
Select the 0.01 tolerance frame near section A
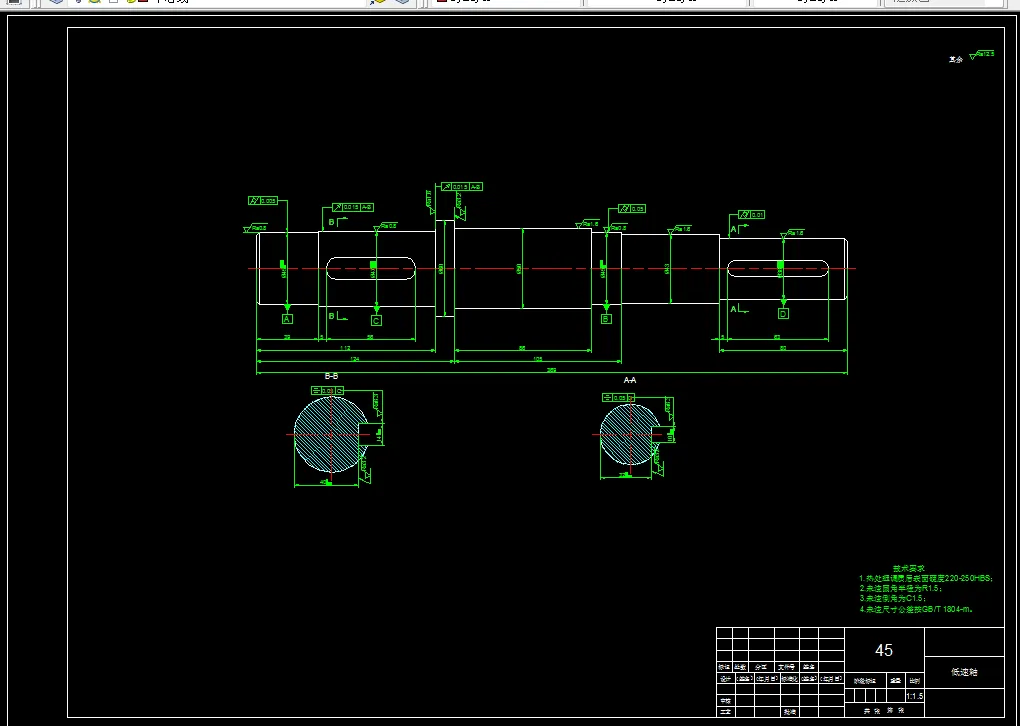click(x=751, y=215)
